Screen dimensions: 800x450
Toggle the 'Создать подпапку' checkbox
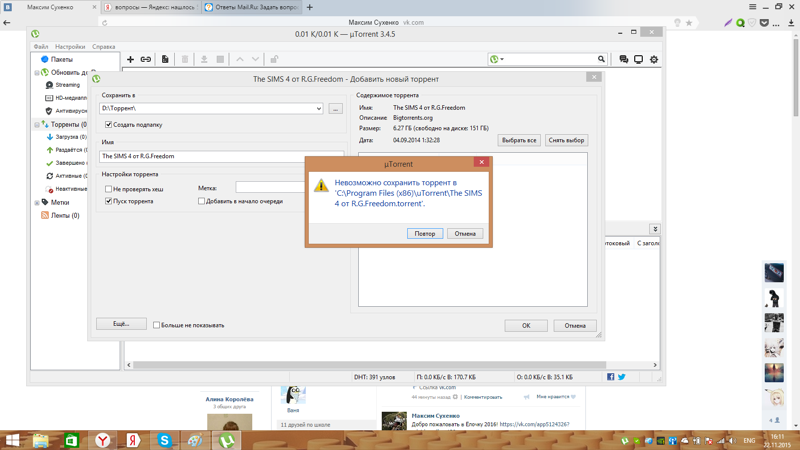pyautogui.click(x=109, y=125)
